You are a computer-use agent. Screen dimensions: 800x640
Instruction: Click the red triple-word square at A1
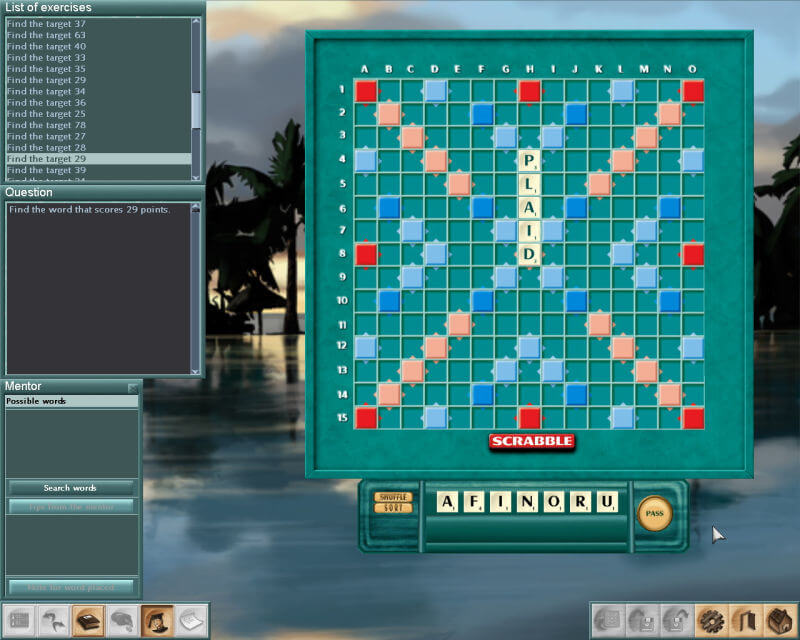[x=366, y=91]
